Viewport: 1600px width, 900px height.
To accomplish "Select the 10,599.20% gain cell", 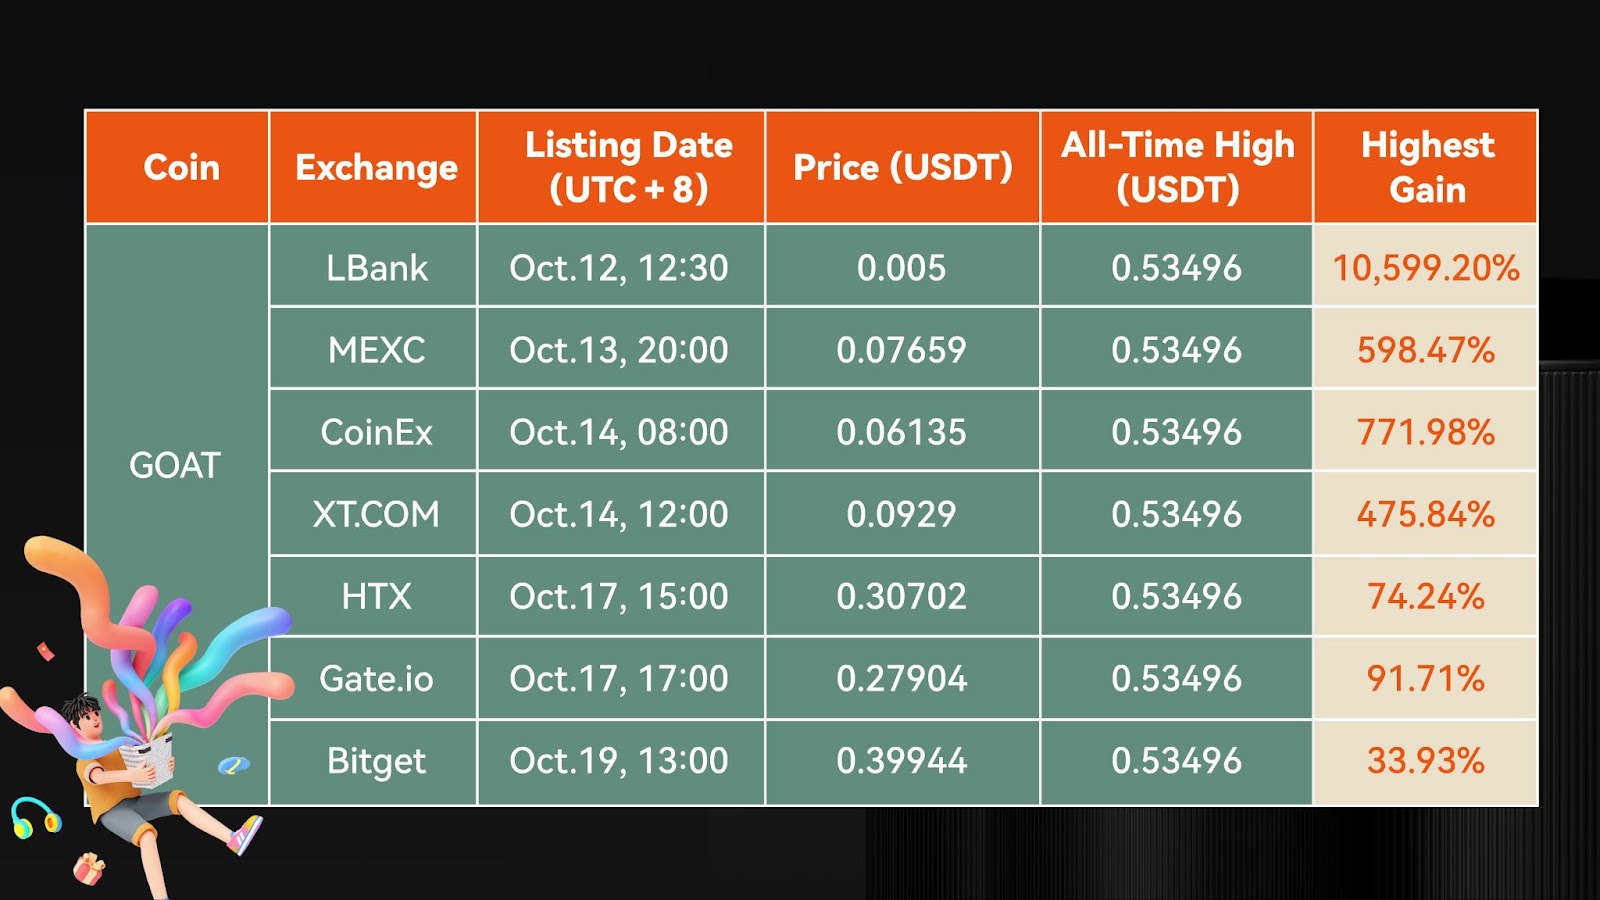I will tap(1425, 266).
